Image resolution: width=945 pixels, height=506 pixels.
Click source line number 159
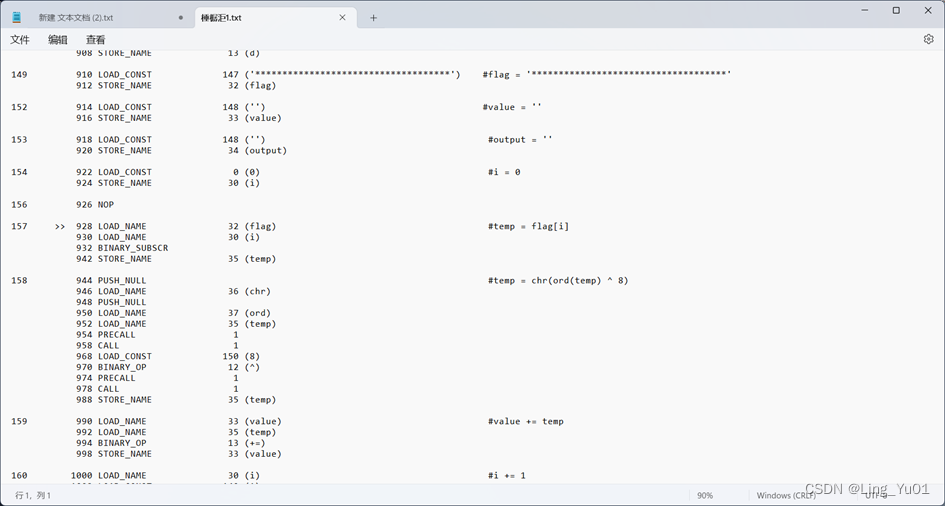(x=19, y=422)
